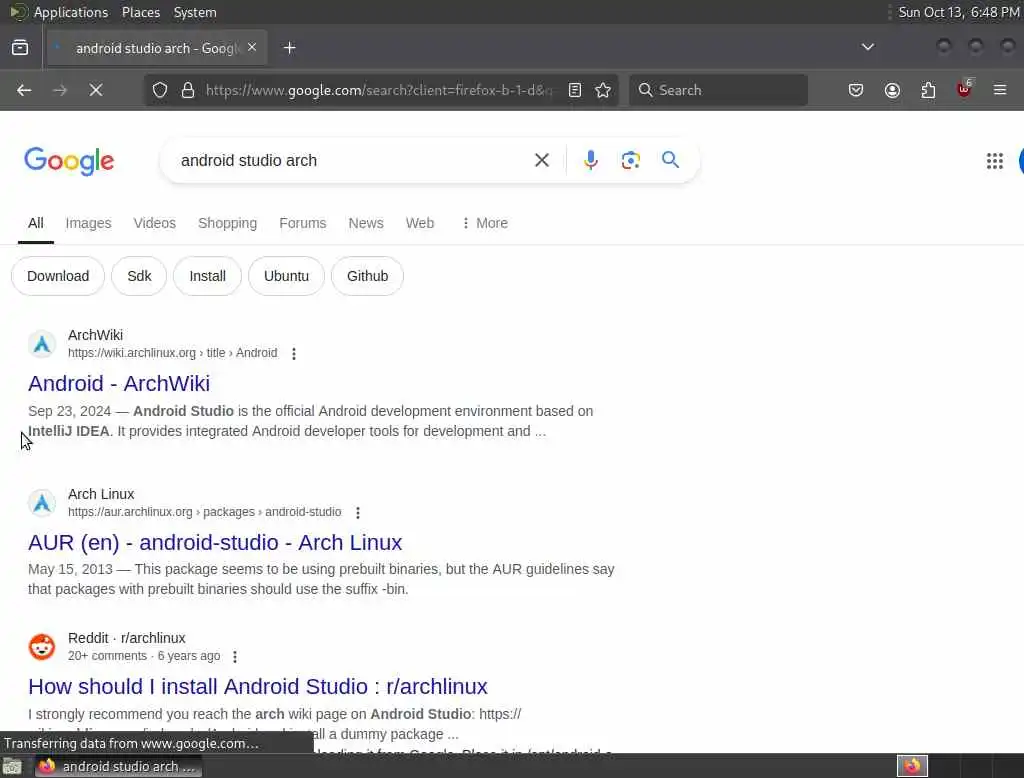
Task: Click the Firefox workspace switcher thumbnail
Action: [x=912, y=766]
